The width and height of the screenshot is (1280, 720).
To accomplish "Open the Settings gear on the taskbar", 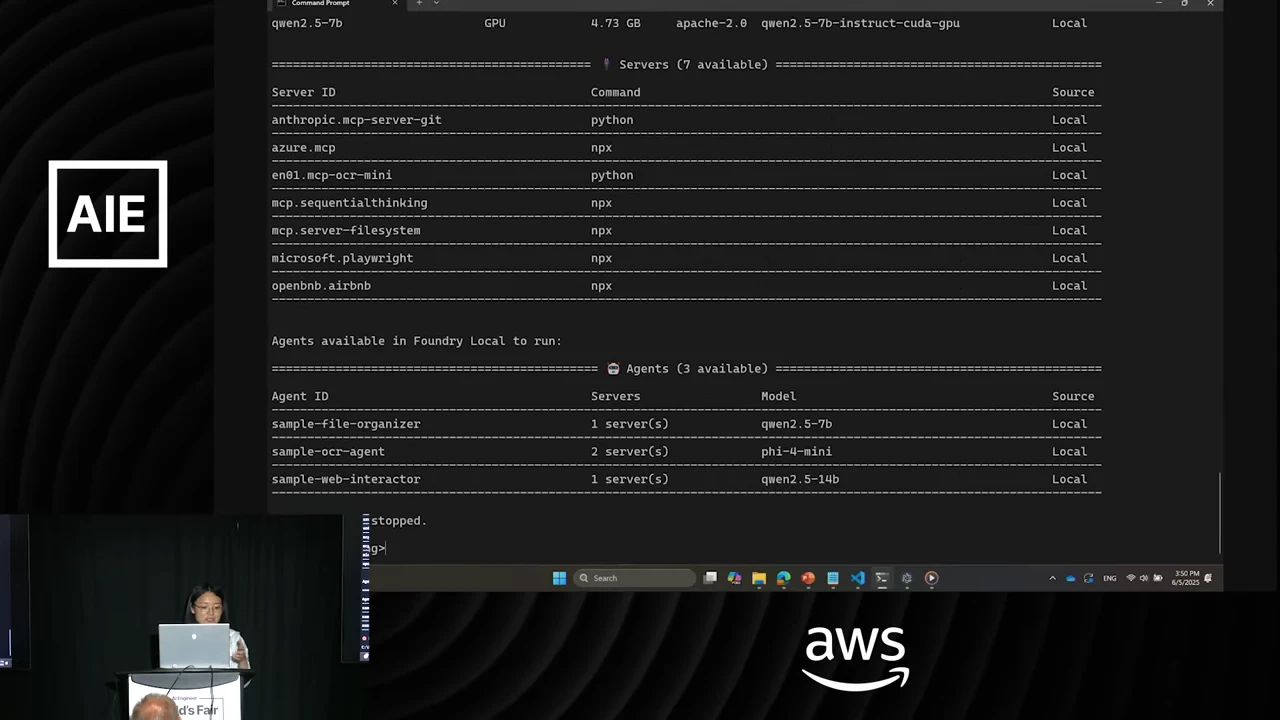I will [x=907, y=578].
